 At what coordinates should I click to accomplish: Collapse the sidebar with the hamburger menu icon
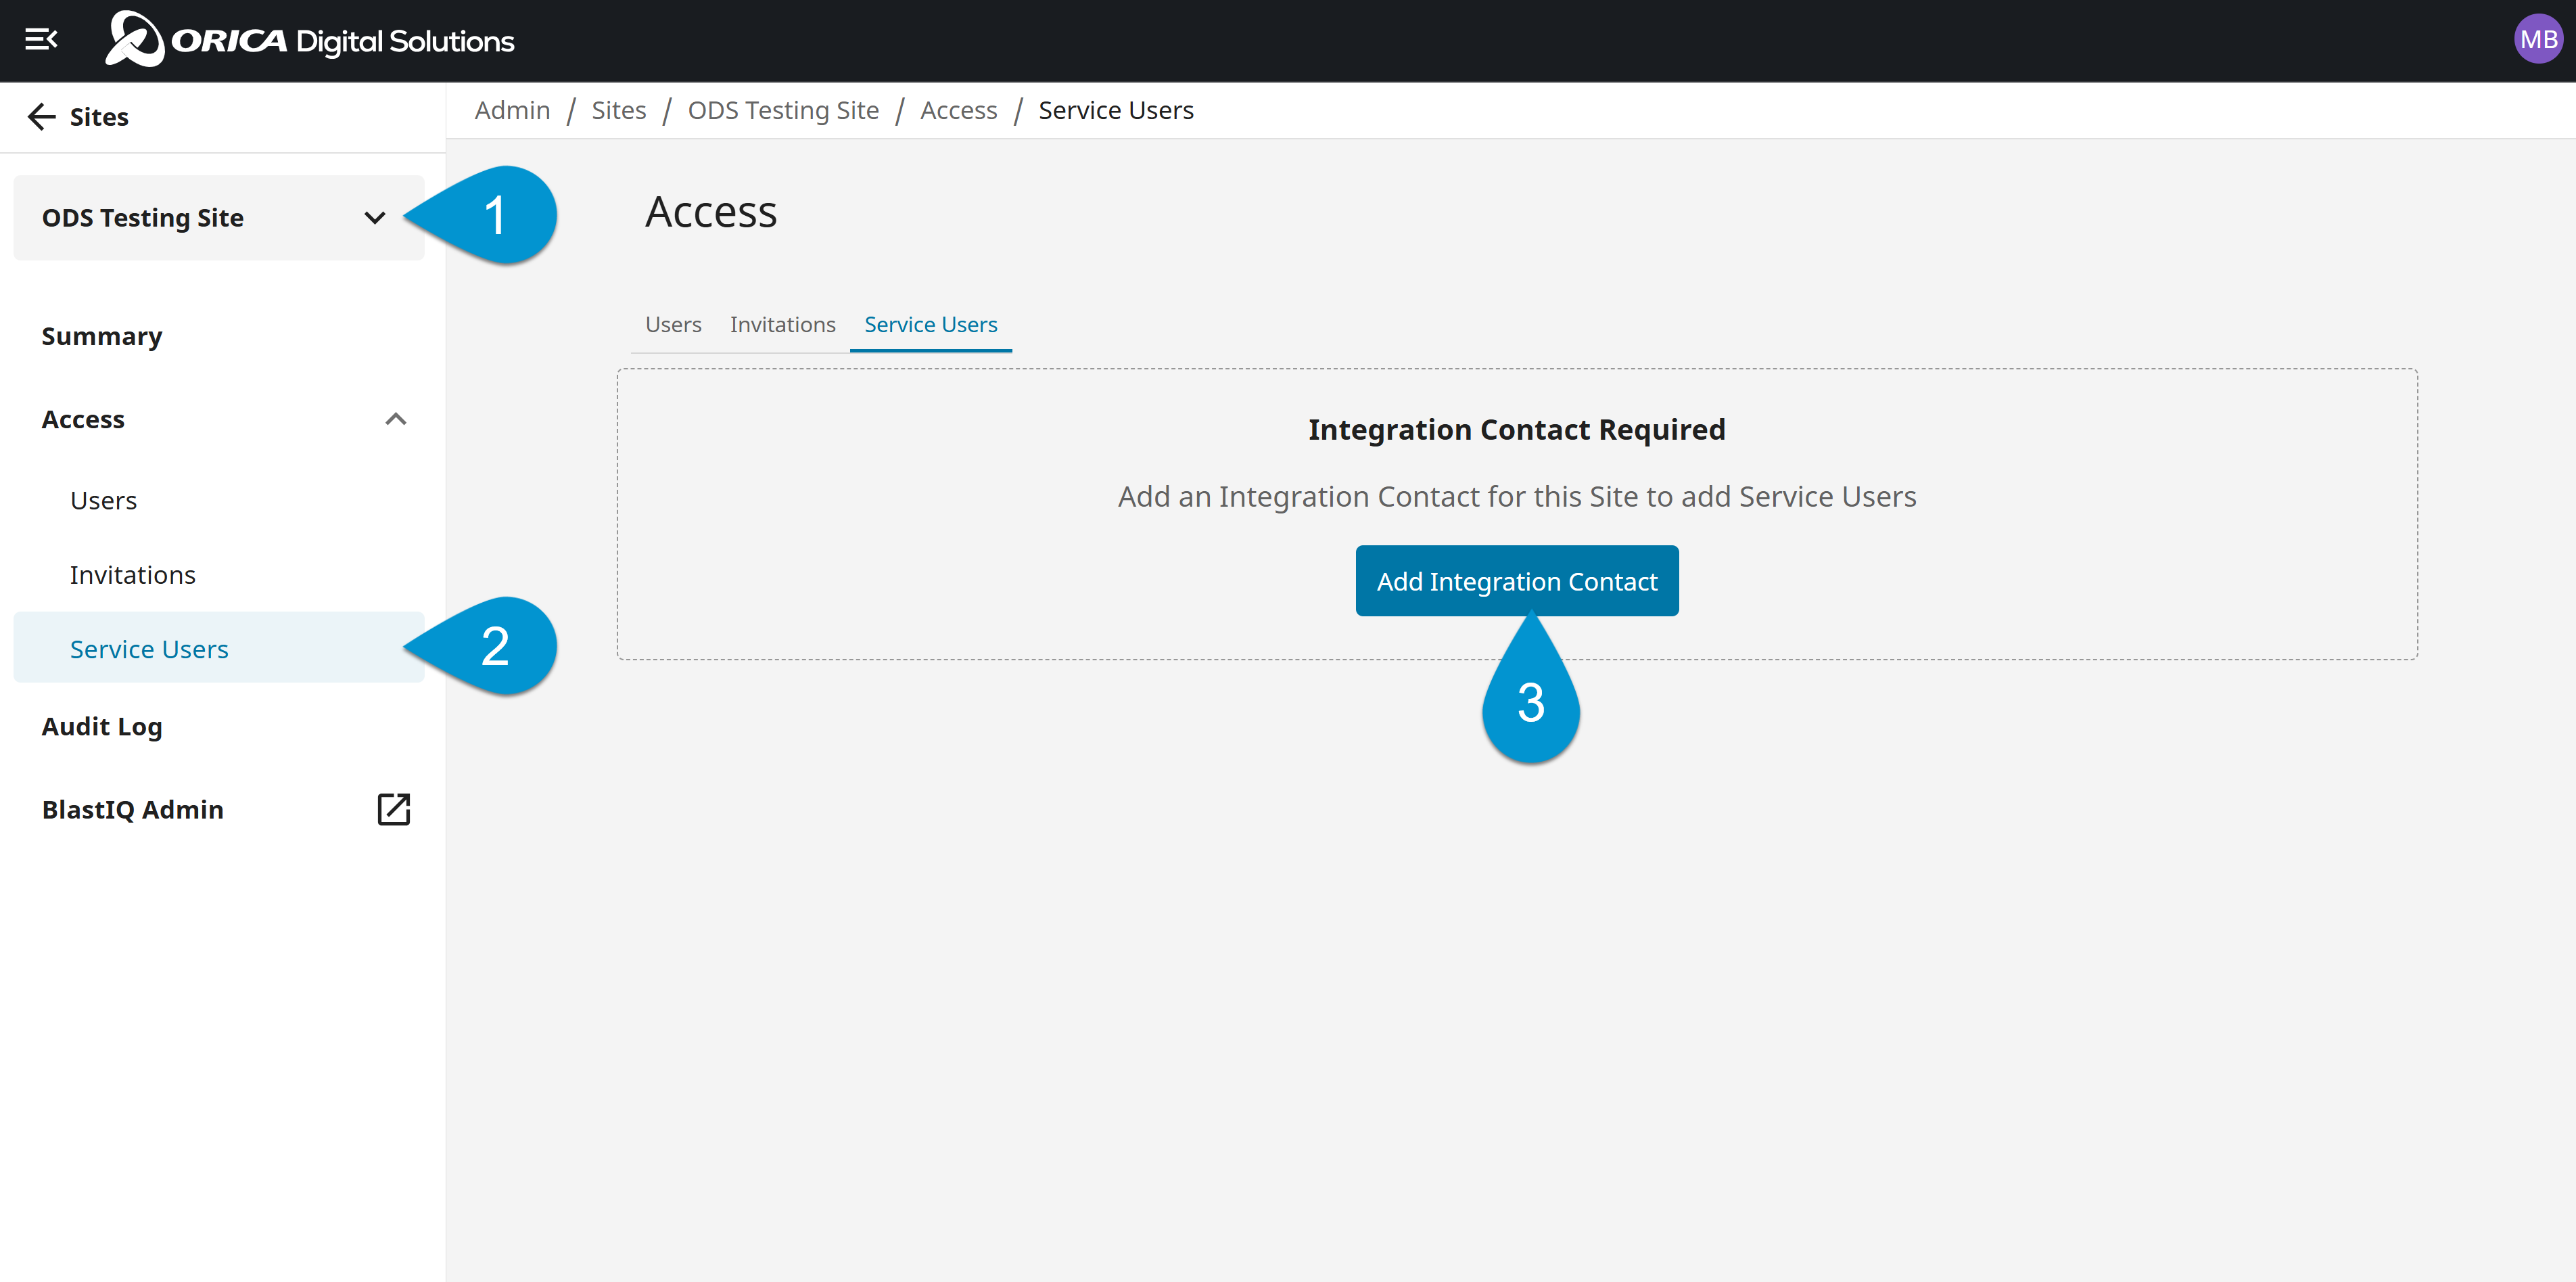[x=41, y=40]
